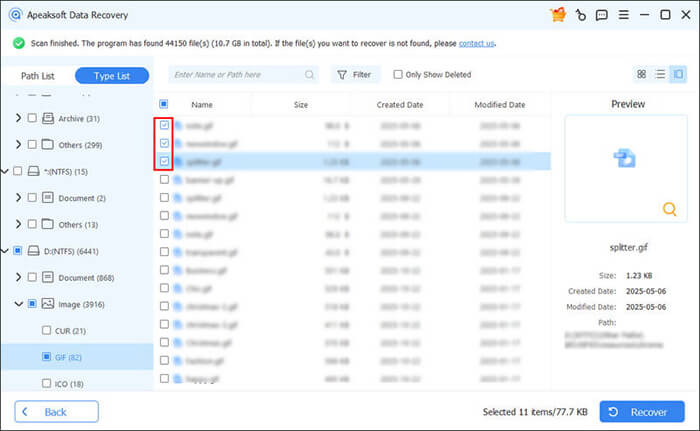
Task: Click the funnel icon on Filter
Action: coord(342,75)
